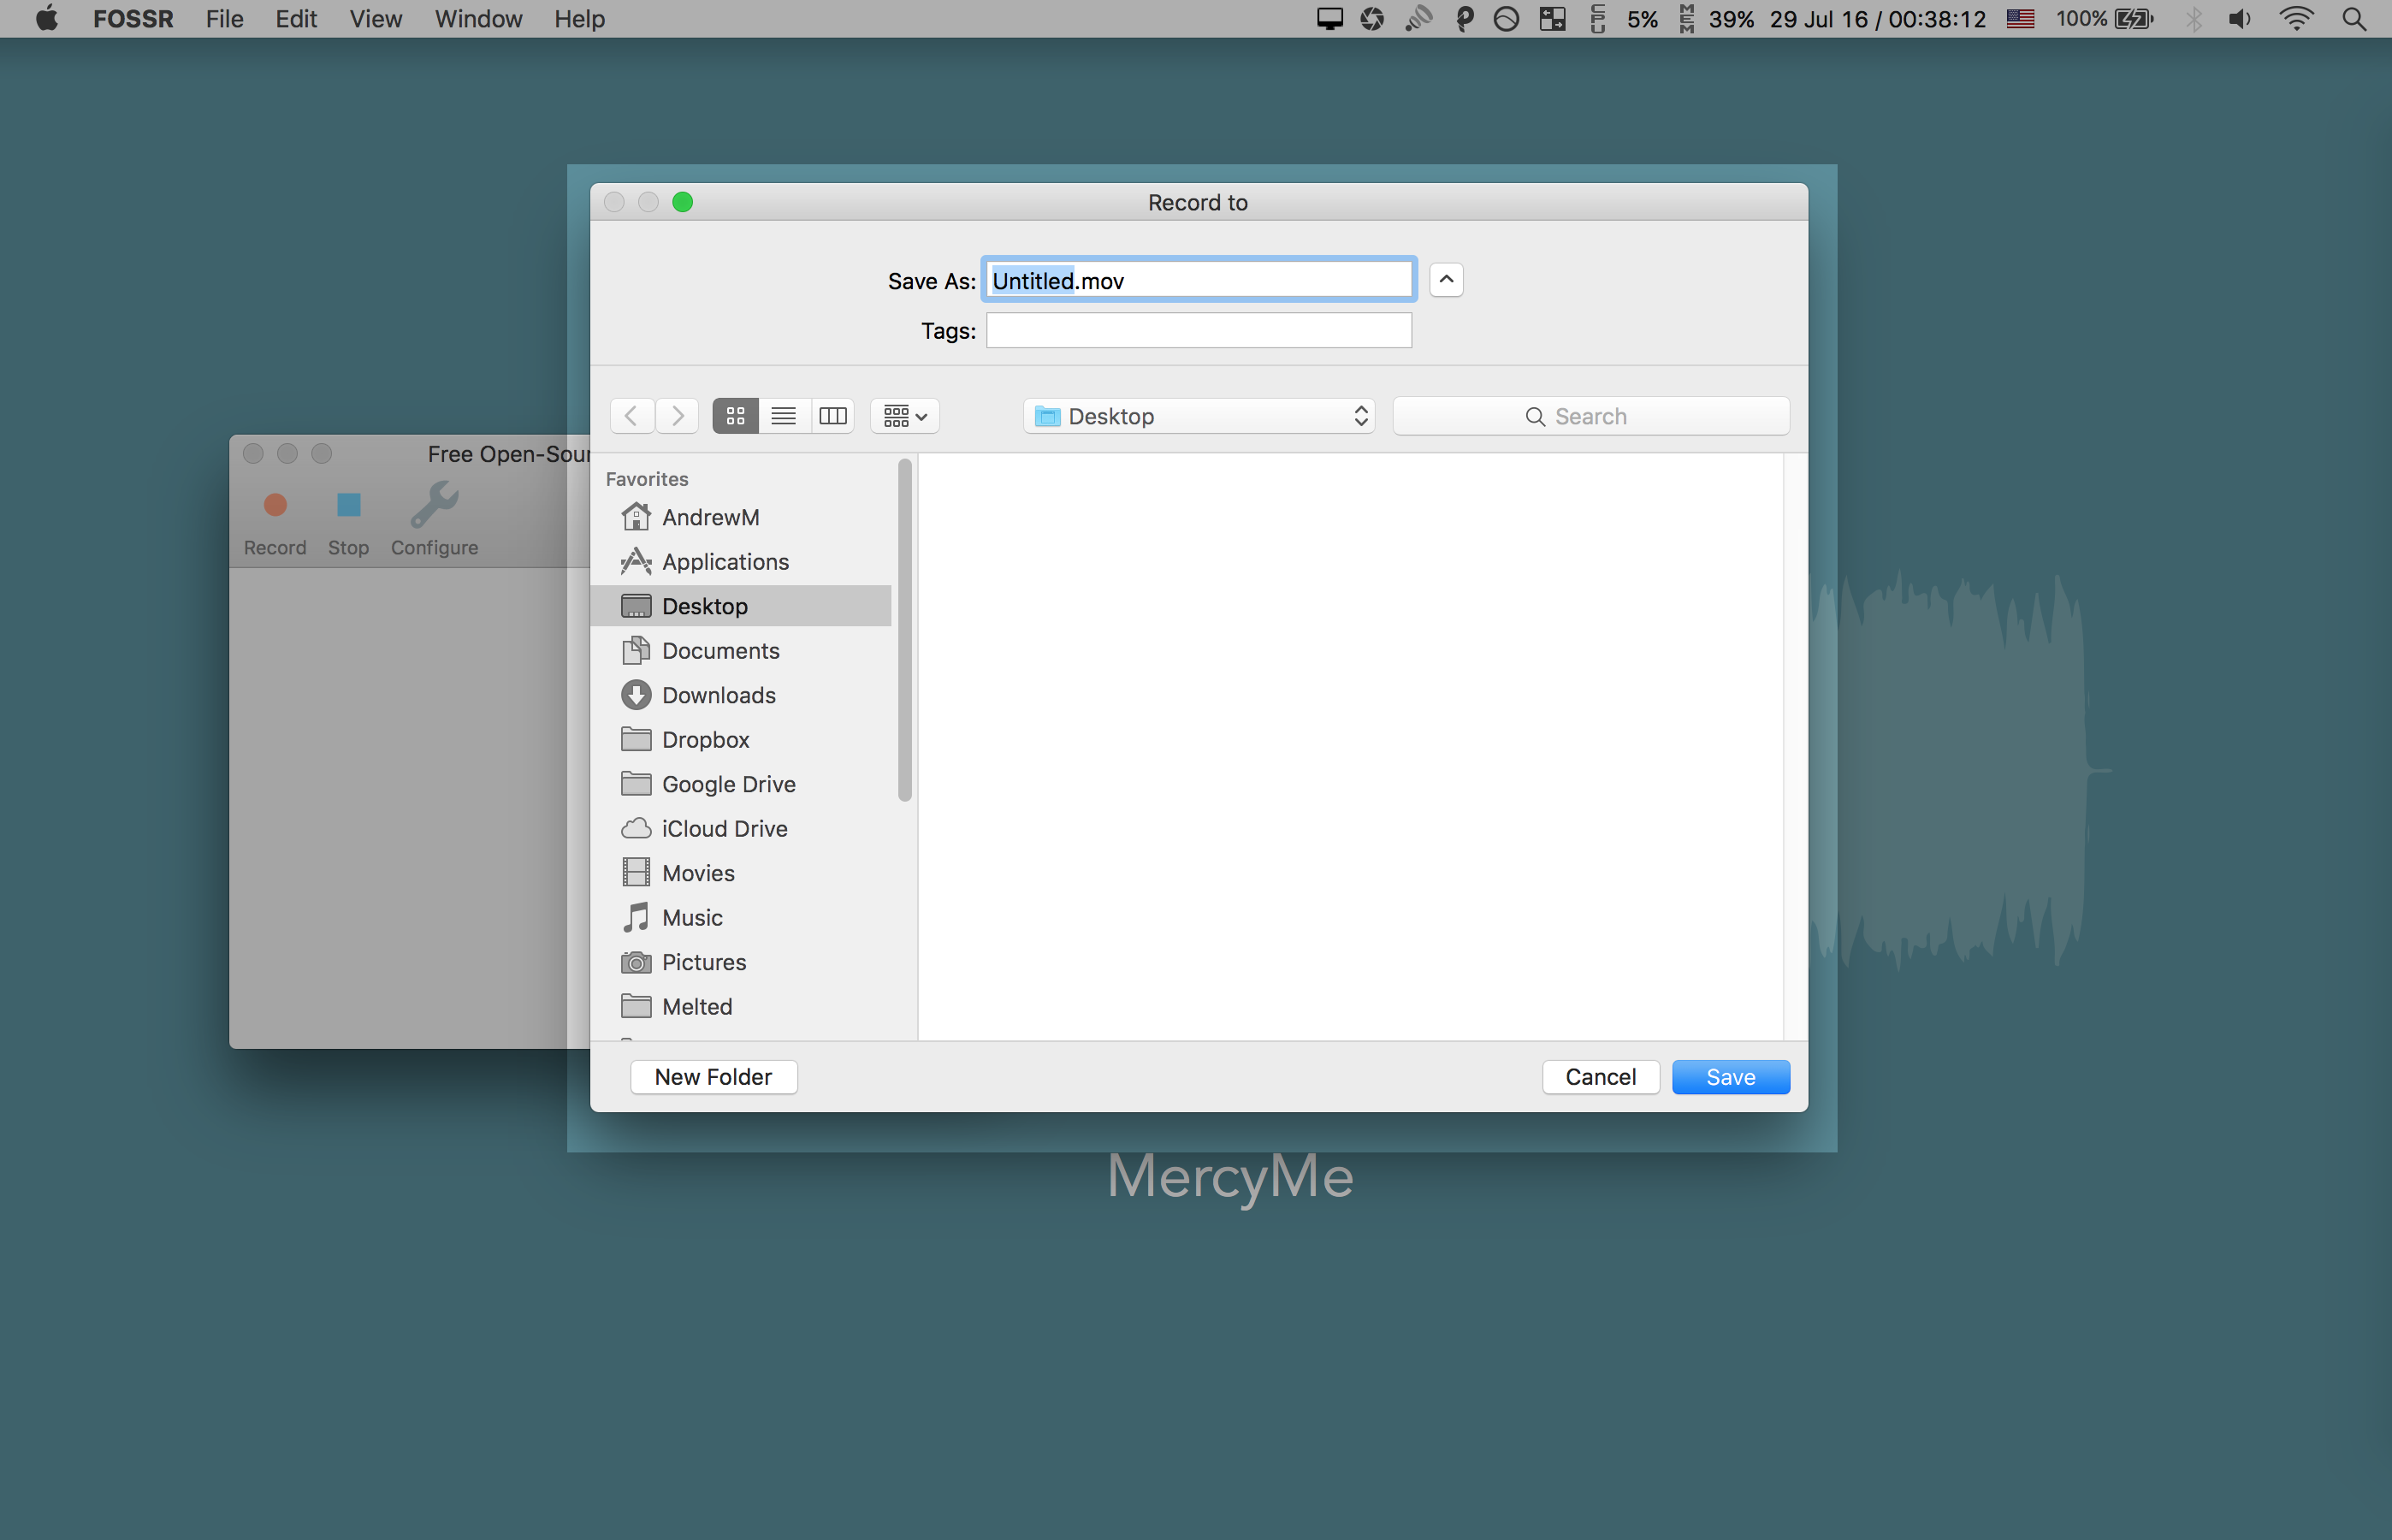The width and height of the screenshot is (2392, 1540).
Task: Click the forward navigation arrow
Action: point(678,416)
